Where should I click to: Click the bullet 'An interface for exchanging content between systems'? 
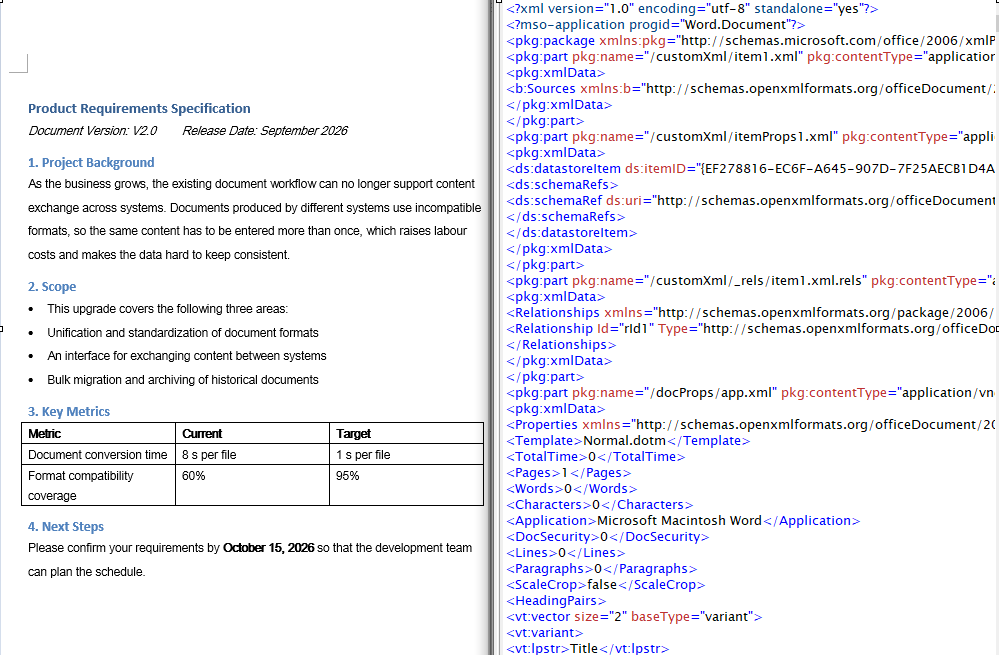187,356
